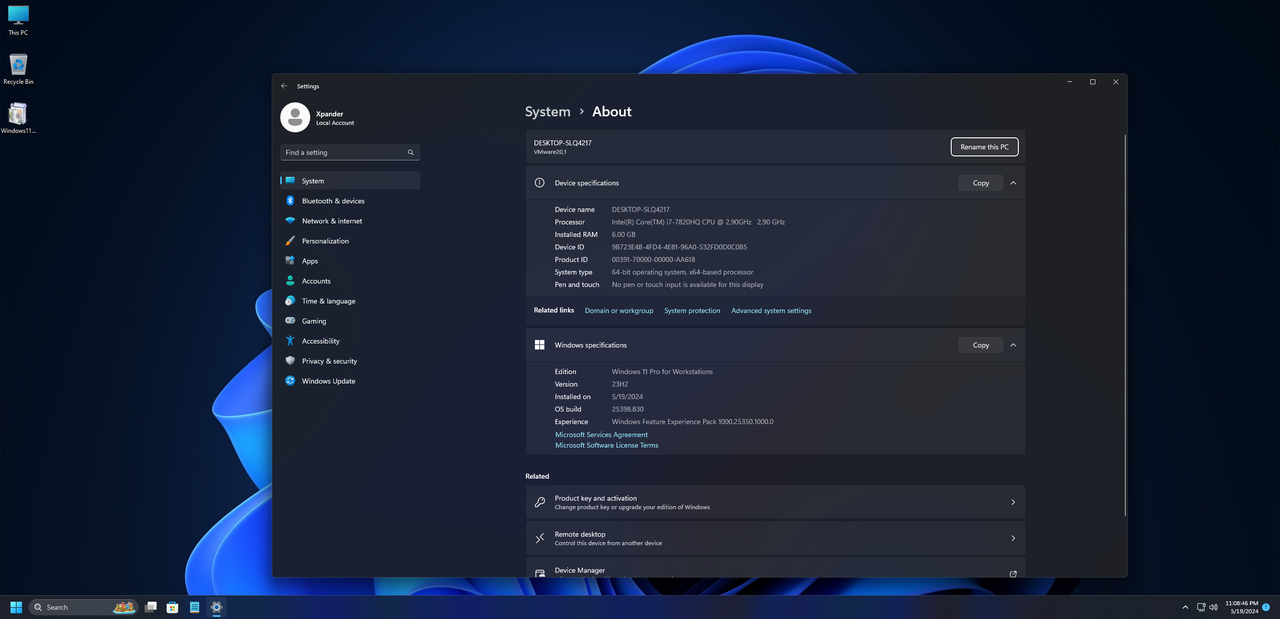Click the DESKTOP-SLQ4217 header name
Screen dimensions: 1280x619
[563, 143]
